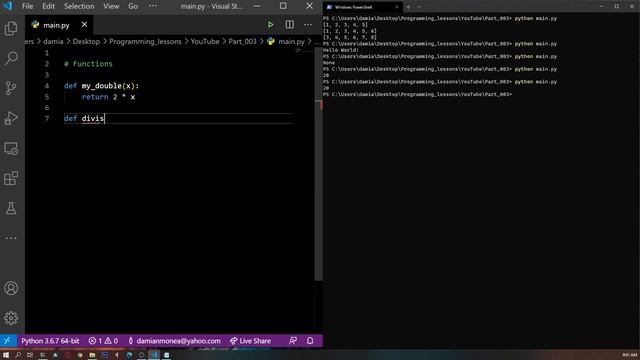Switch to VS Code taskbar icon
The width and height of the screenshot is (640, 360).
click(x=154, y=355)
